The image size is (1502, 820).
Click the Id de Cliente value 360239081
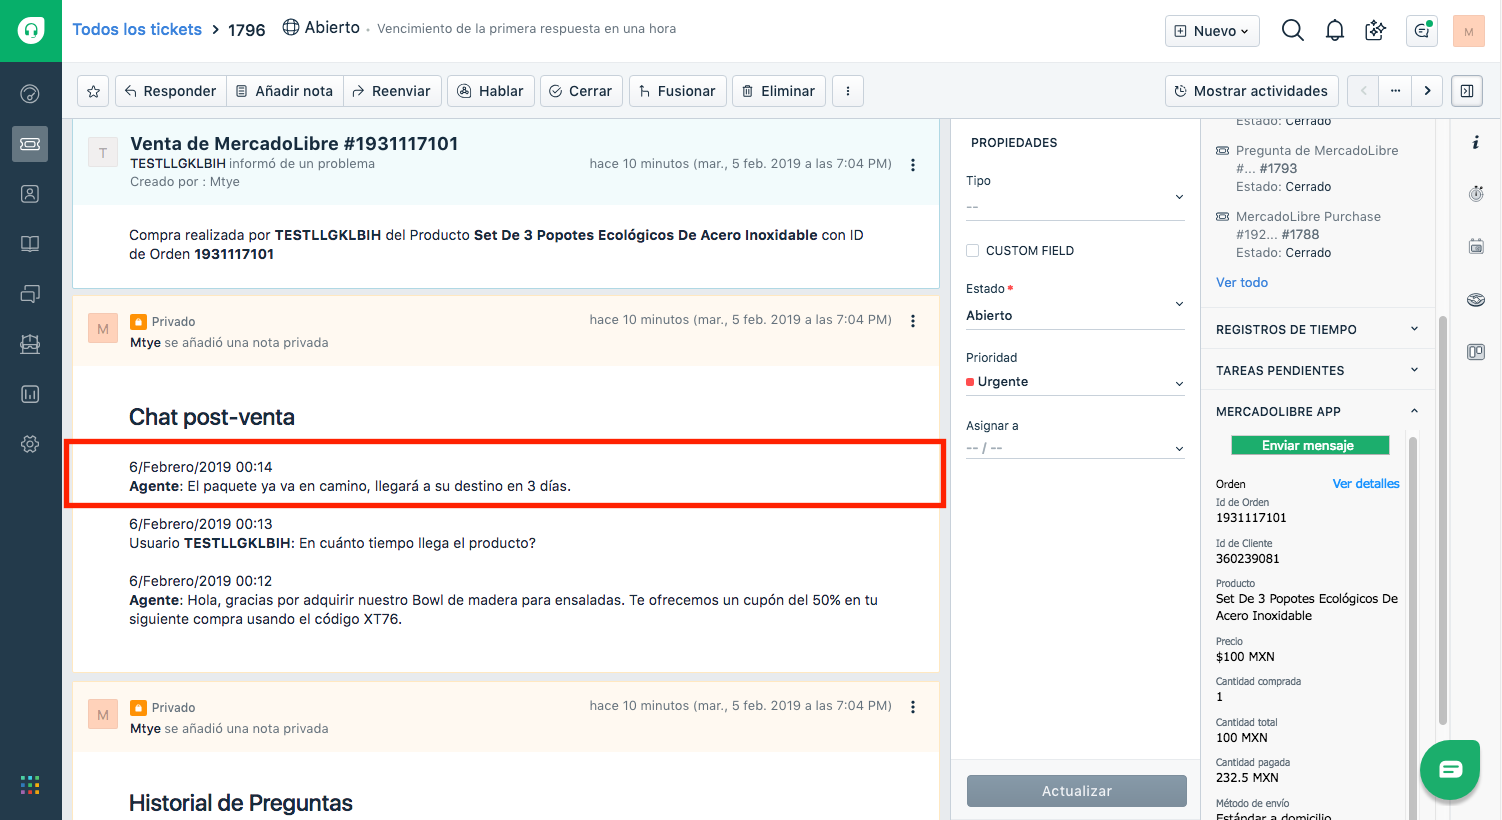tap(1248, 559)
